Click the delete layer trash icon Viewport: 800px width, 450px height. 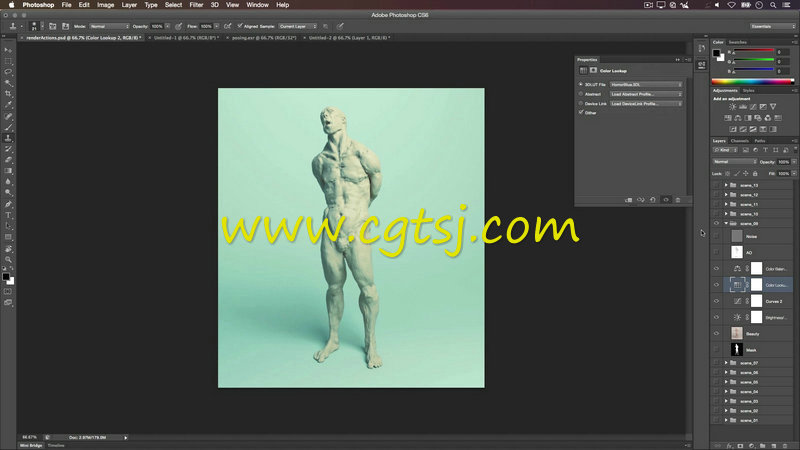point(785,446)
